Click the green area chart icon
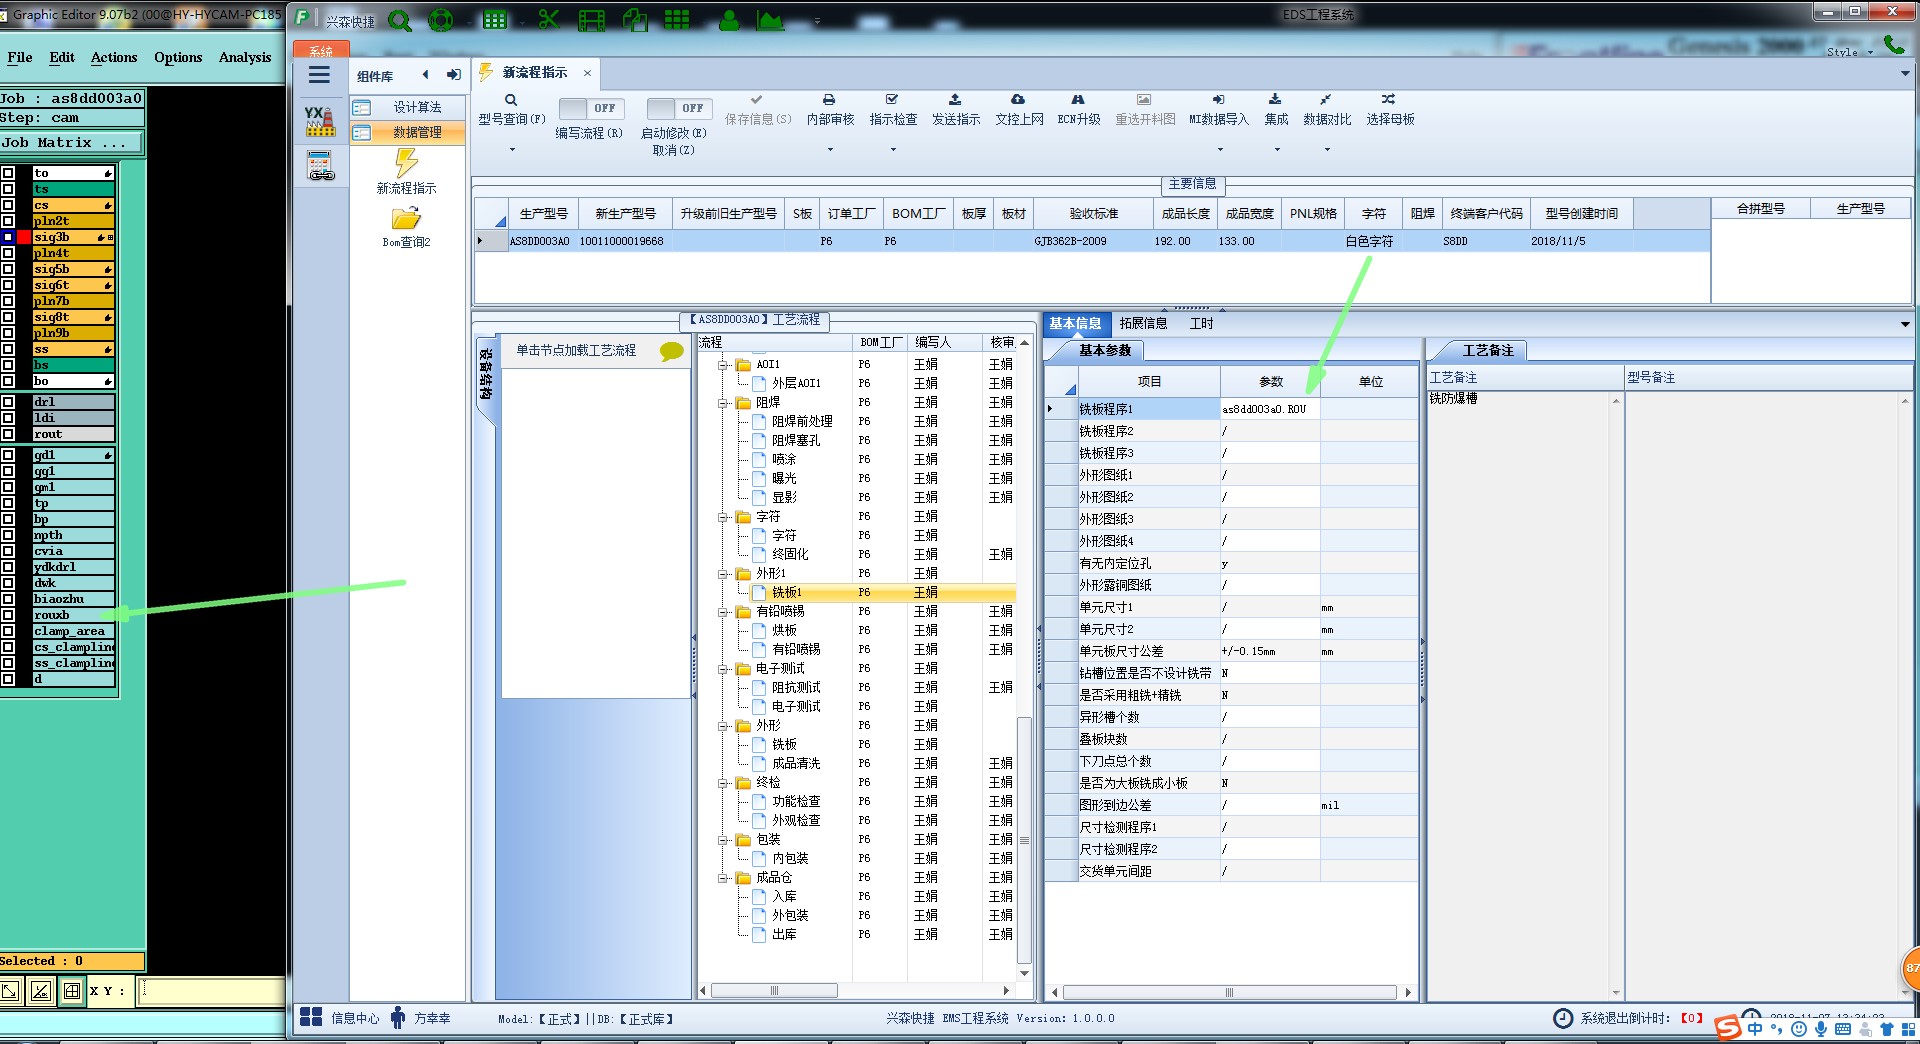This screenshot has height=1044, width=1920. point(770,20)
